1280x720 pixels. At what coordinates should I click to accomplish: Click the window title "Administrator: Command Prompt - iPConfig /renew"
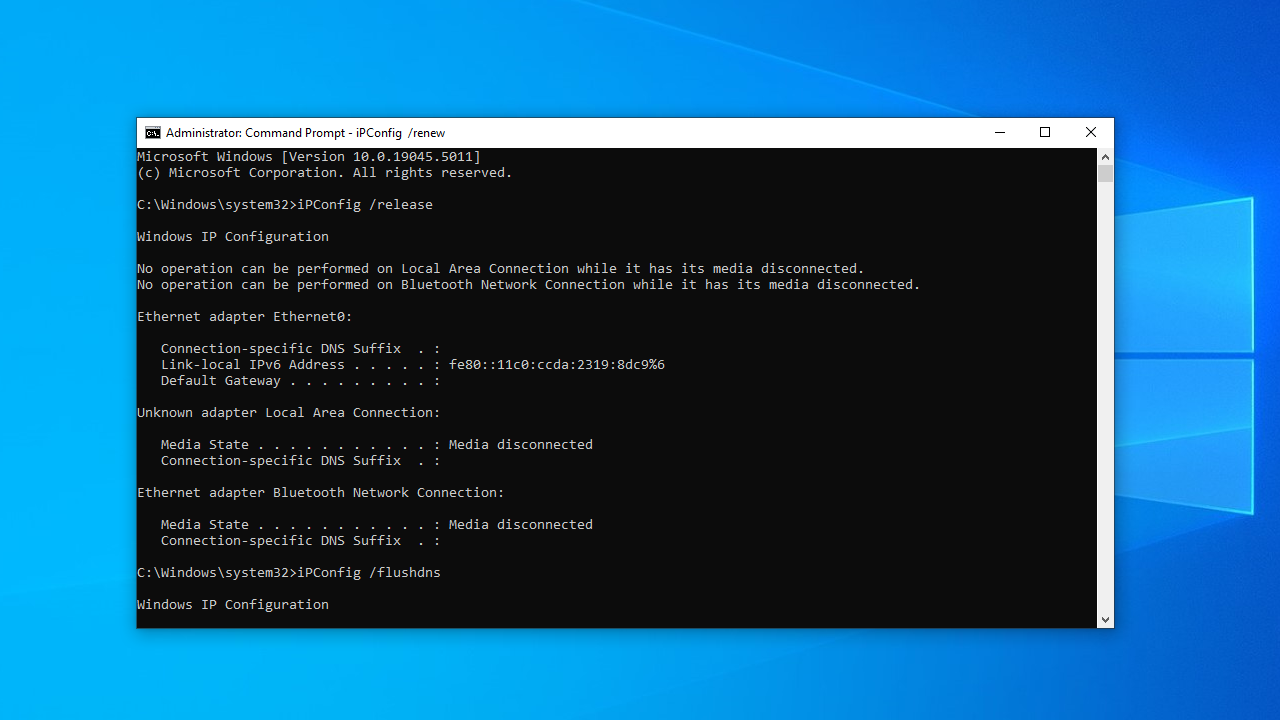(306, 133)
